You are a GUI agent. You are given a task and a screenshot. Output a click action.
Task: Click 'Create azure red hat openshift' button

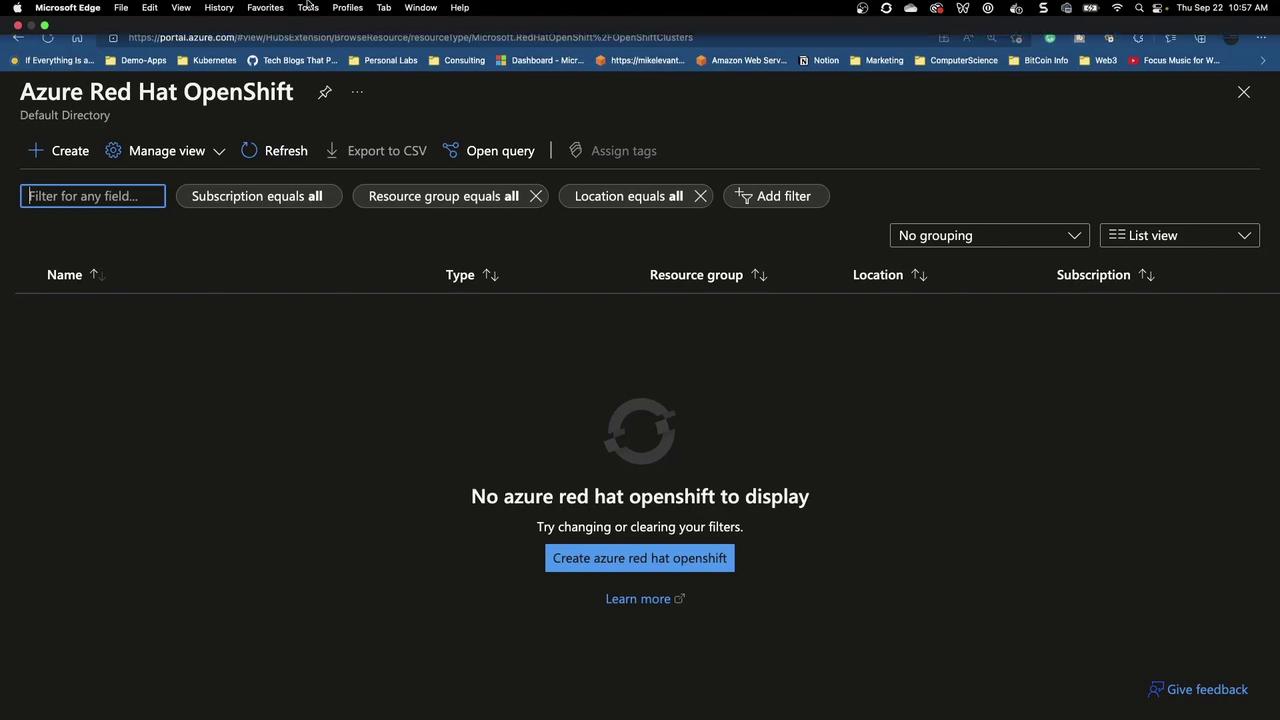640,558
